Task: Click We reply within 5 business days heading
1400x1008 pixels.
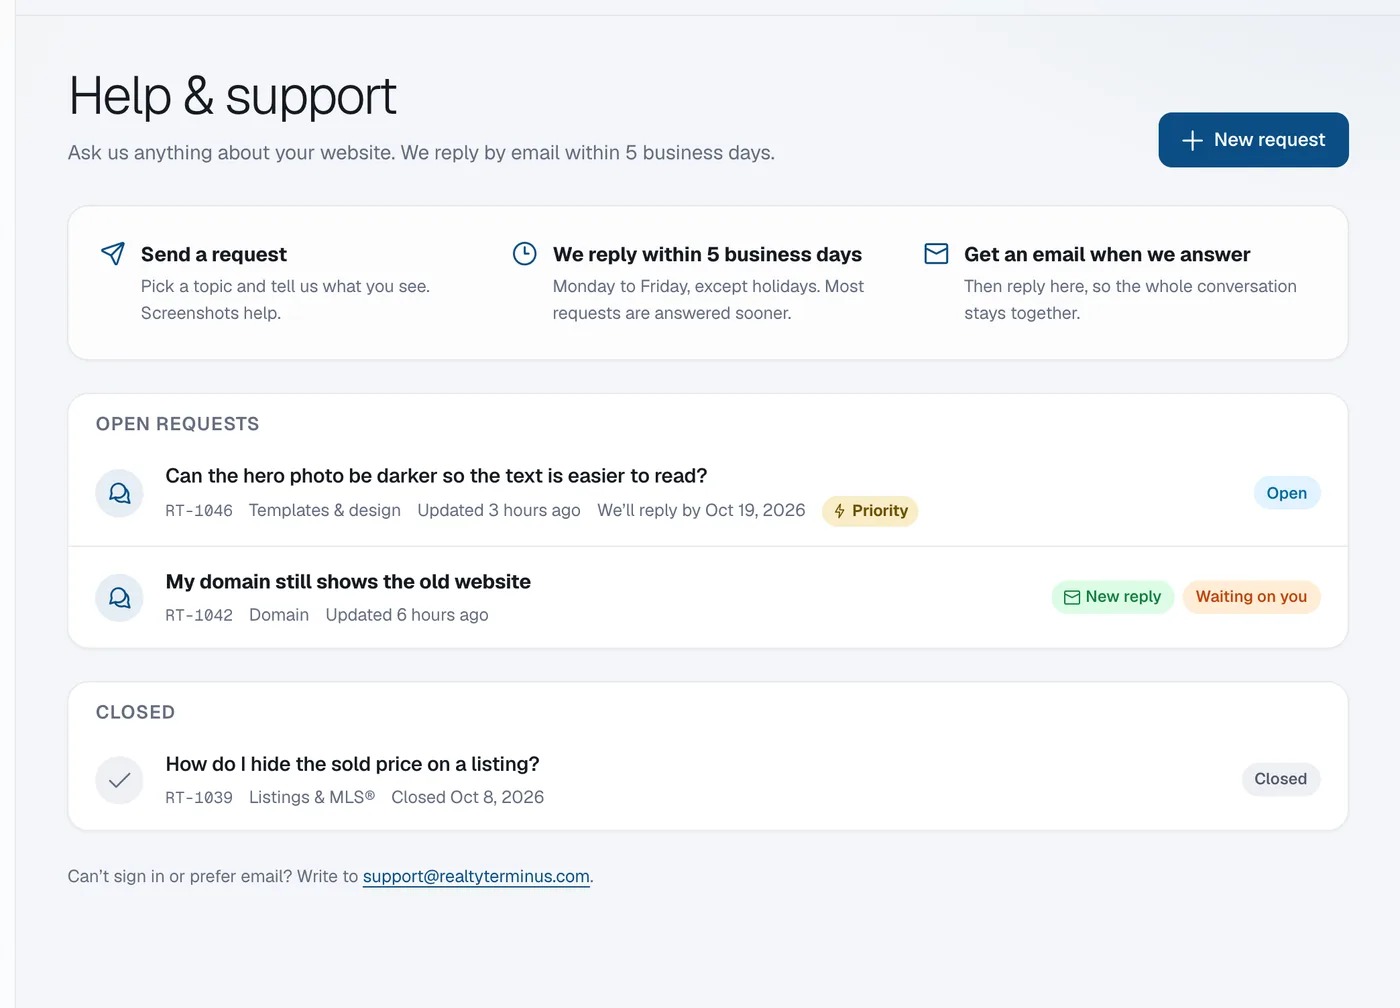Action: (707, 254)
